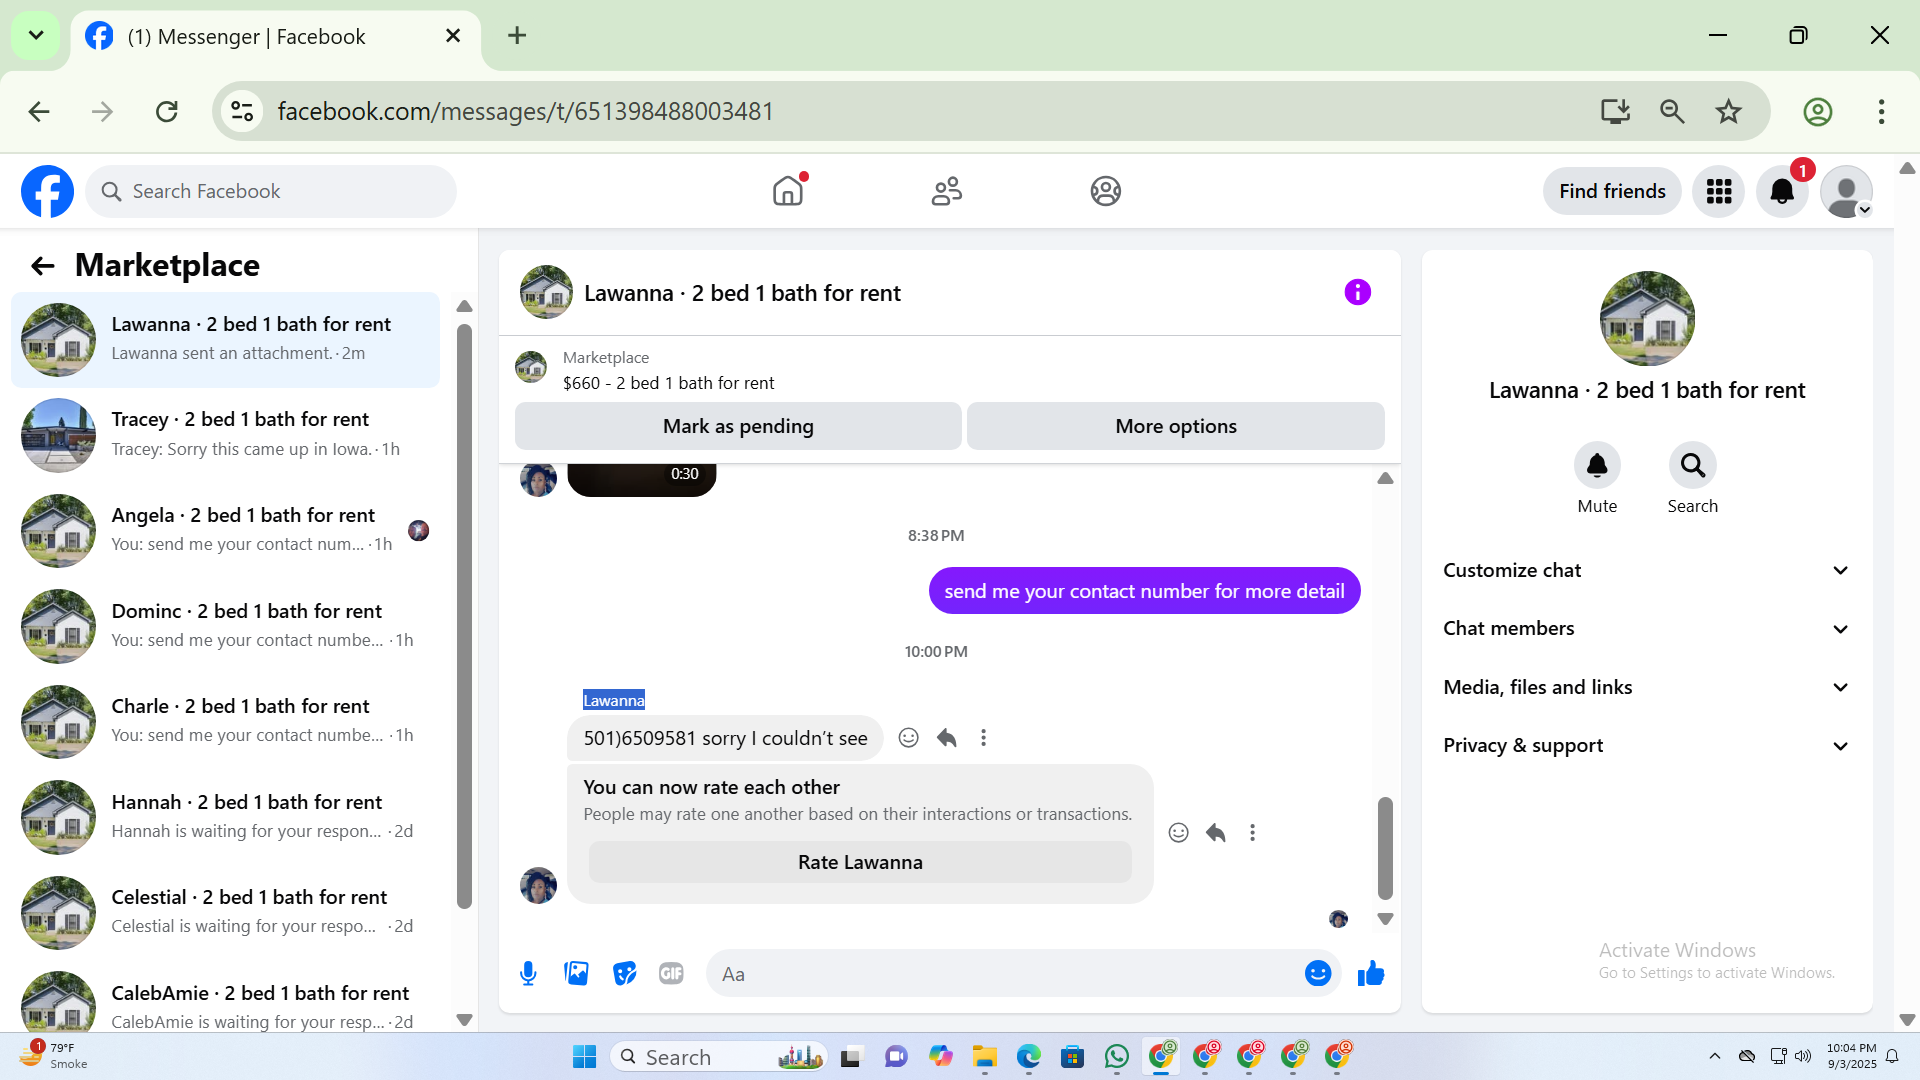Expand the Chat members section
The height and width of the screenshot is (1080, 1920).
[x=1646, y=629]
